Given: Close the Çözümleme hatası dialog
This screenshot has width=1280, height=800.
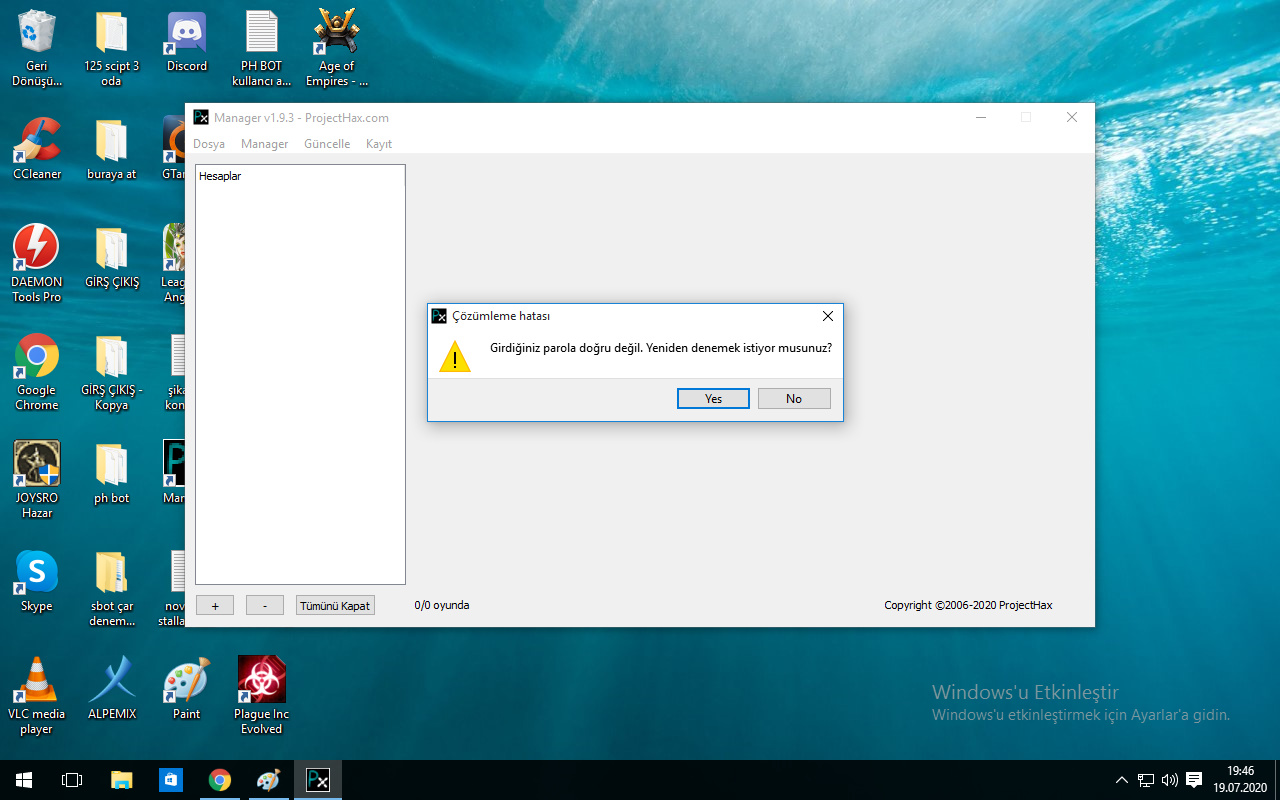Looking at the screenshot, I should 827,316.
